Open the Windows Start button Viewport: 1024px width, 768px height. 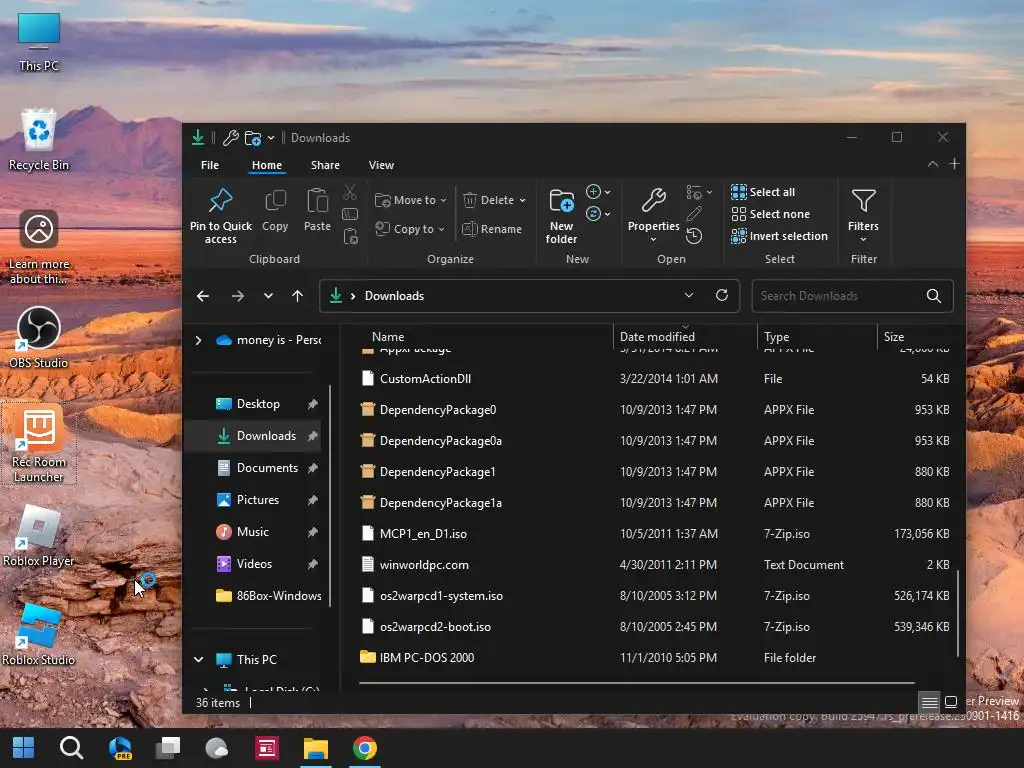coord(24,748)
